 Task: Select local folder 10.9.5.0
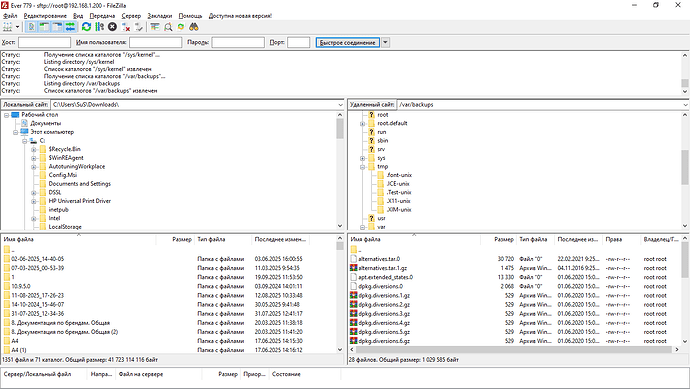[21, 286]
